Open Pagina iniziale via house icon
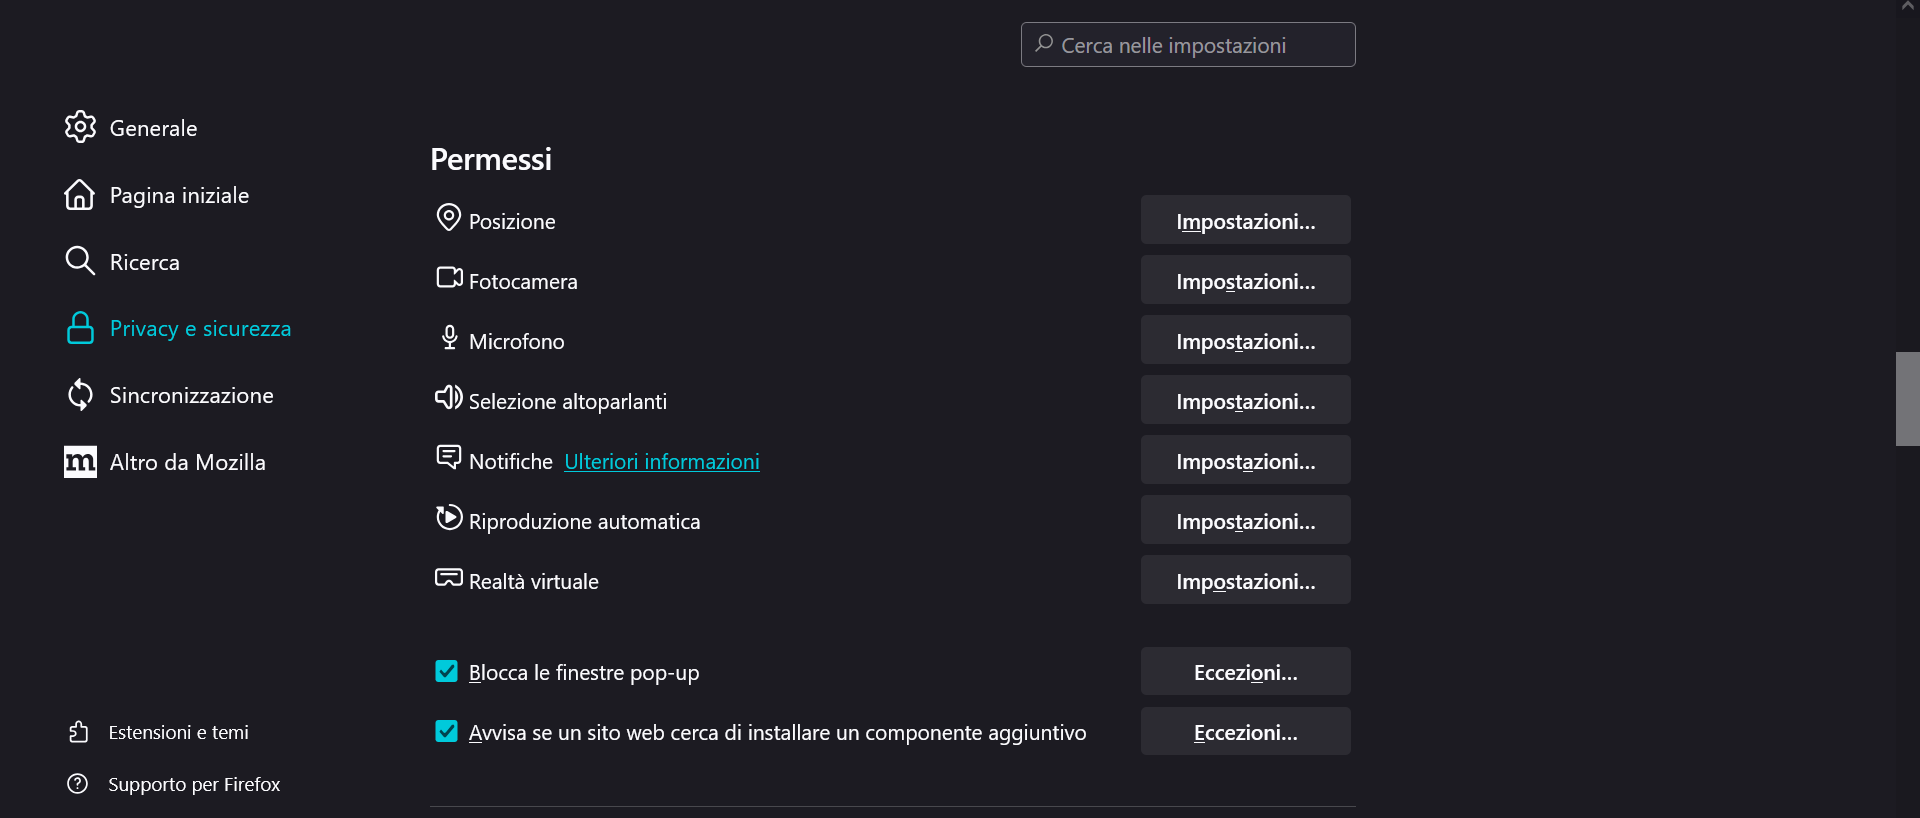Image resolution: width=1920 pixels, height=818 pixels. [x=80, y=194]
